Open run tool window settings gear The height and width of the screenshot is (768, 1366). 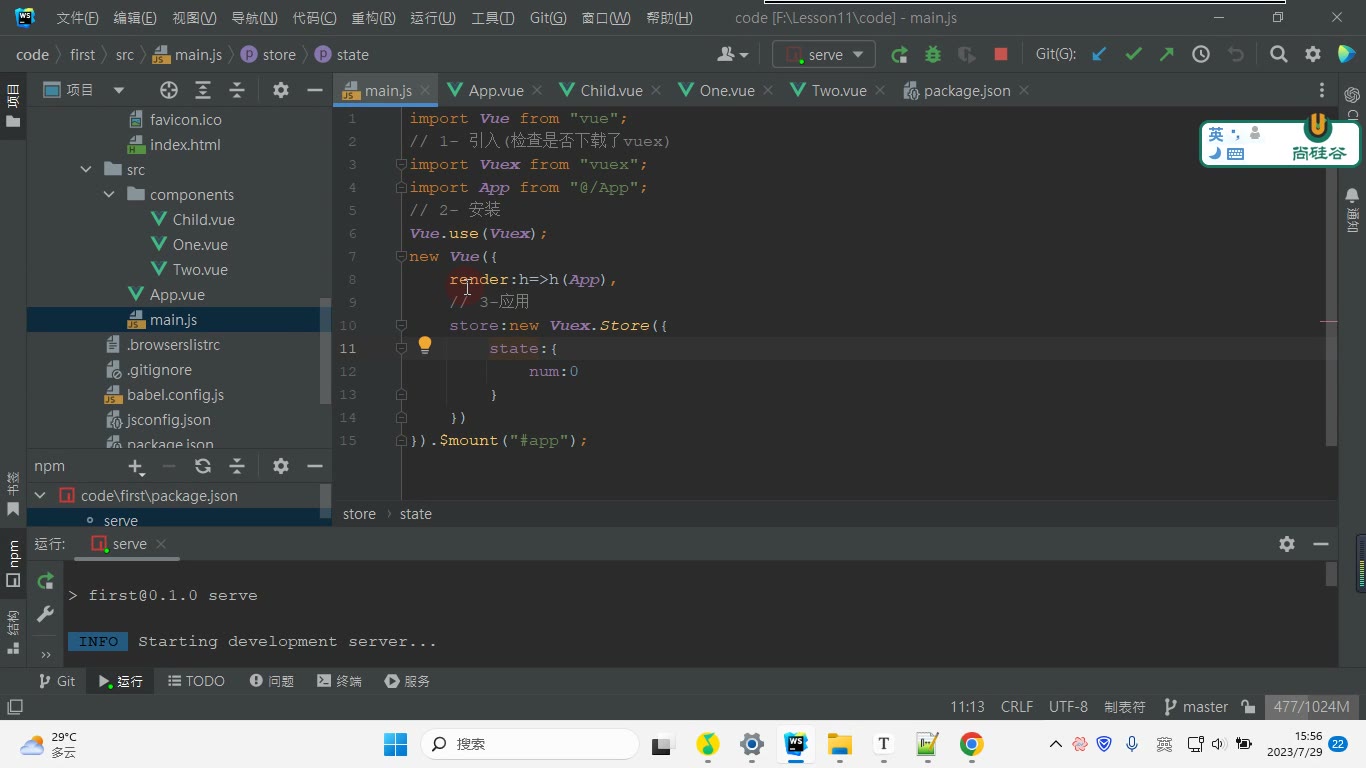(1287, 544)
